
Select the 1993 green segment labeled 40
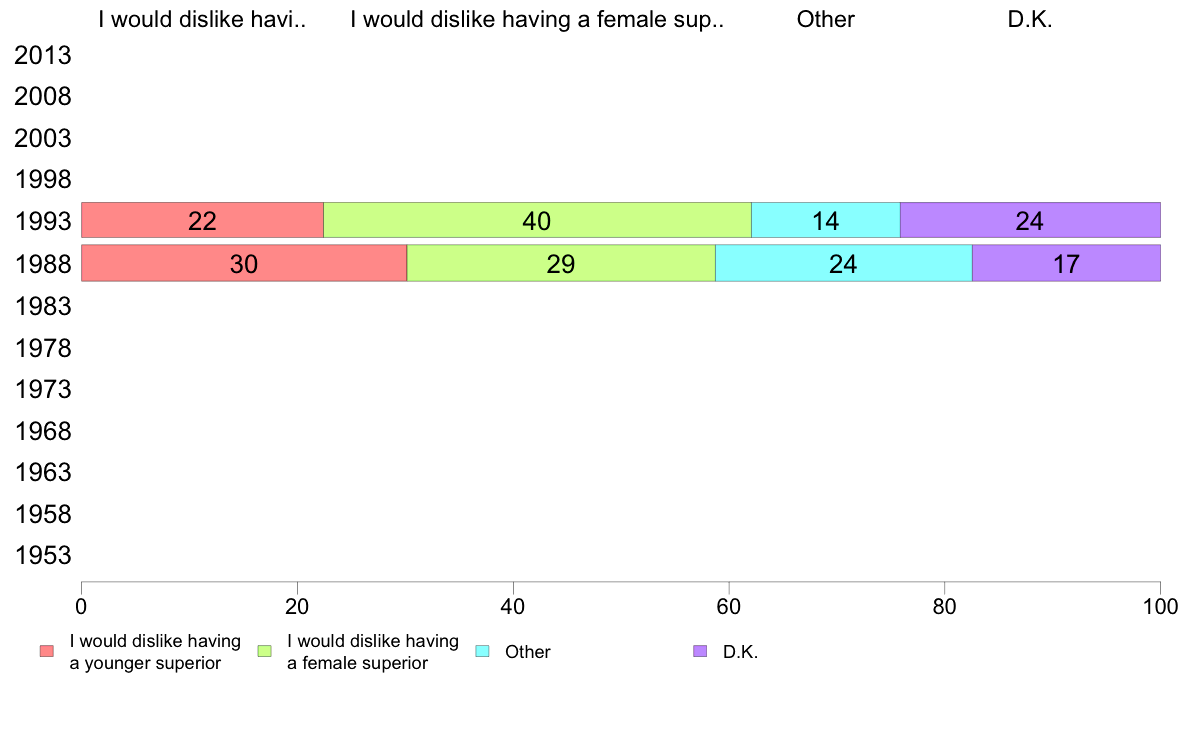(x=537, y=221)
